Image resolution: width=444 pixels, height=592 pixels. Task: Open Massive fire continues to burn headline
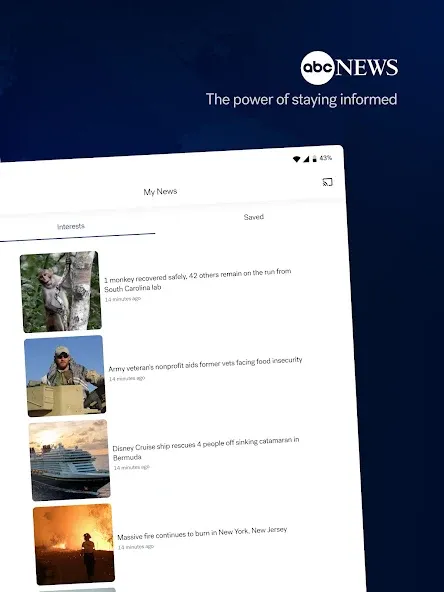(x=202, y=533)
